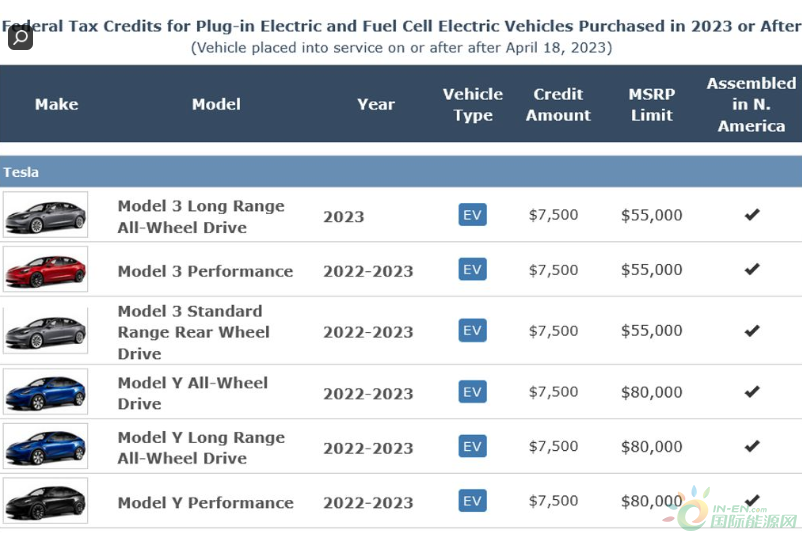Click the Vehicle Type column header
The image size is (802, 536).
[x=473, y=104]
